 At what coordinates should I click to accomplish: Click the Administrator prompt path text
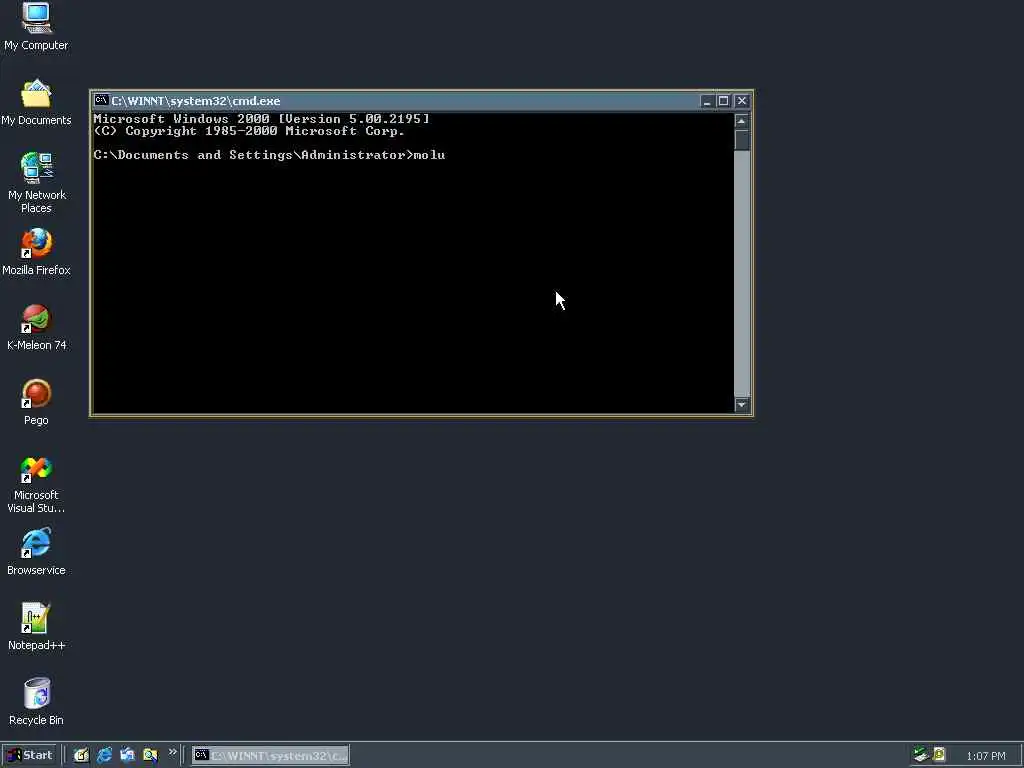[253, 155]
